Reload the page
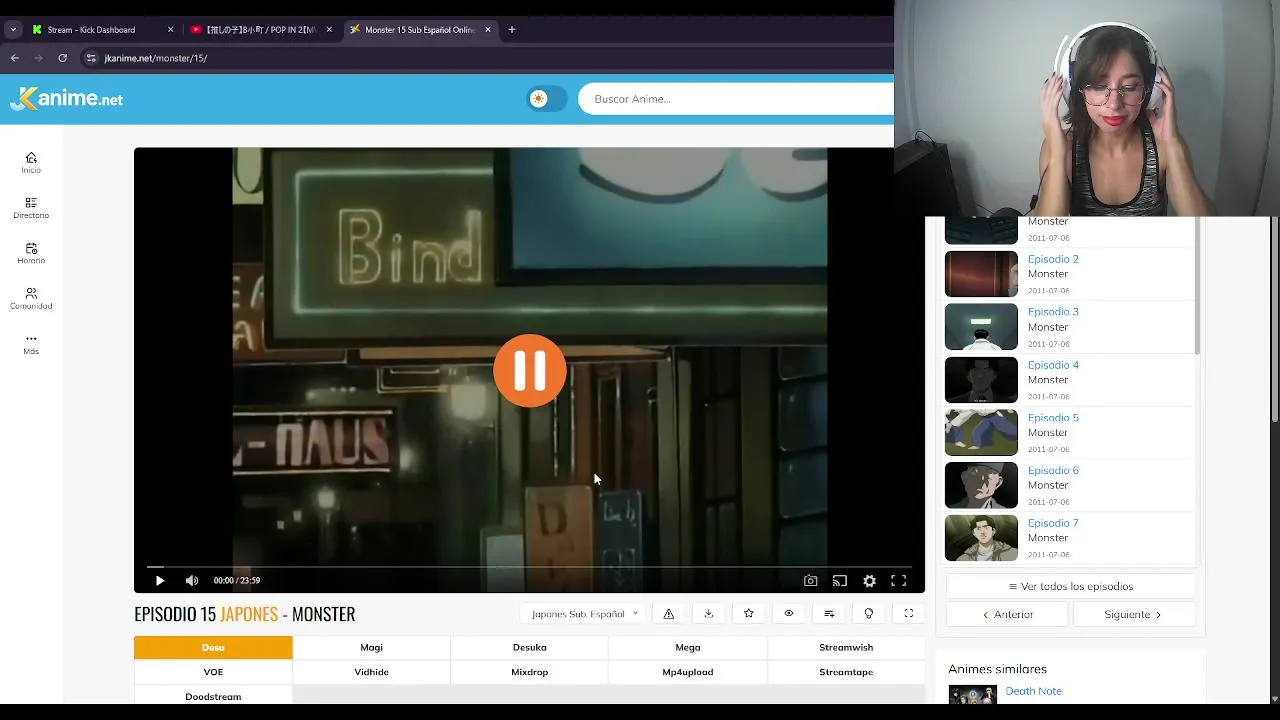This screenshot has width=1280, height=720. 63,58
